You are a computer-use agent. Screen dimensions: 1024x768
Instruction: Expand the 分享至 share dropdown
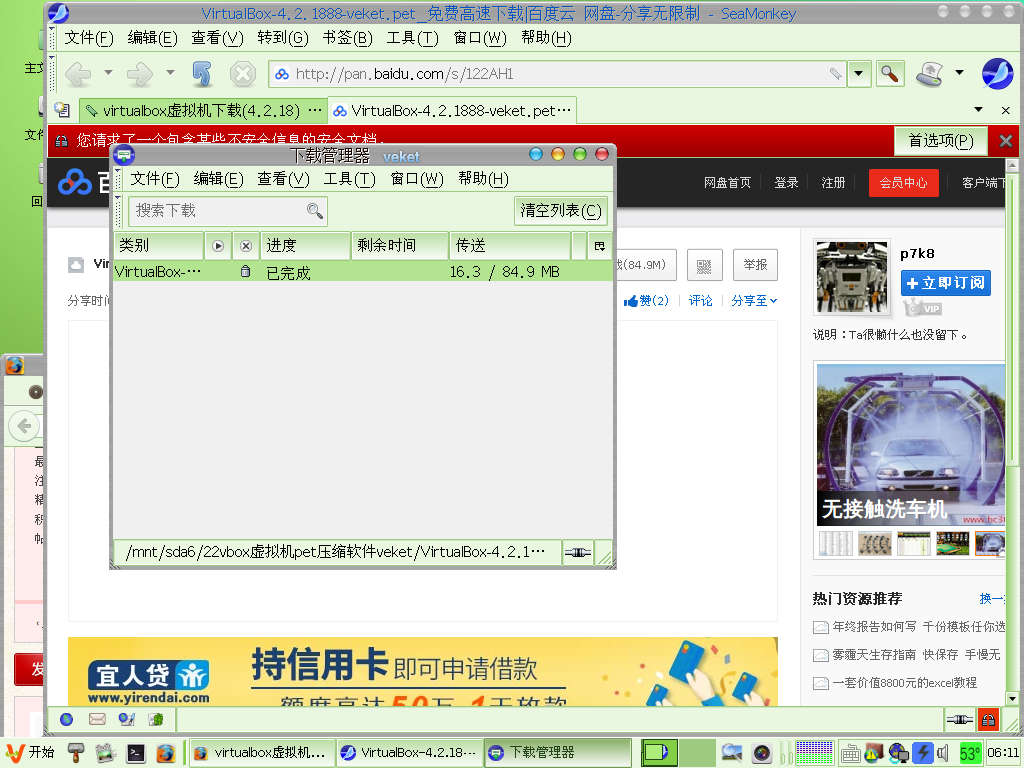[754, 300]
